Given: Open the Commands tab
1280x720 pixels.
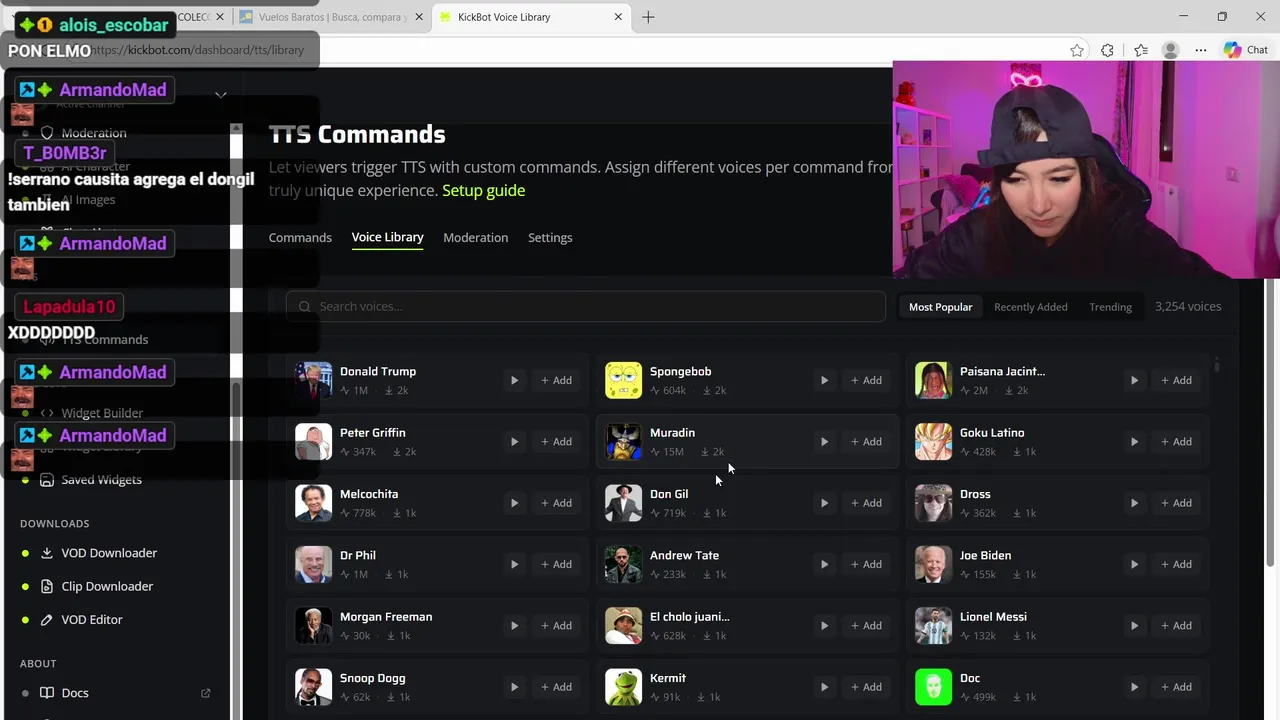Looking at the screenshot, I should click(300, 237).
